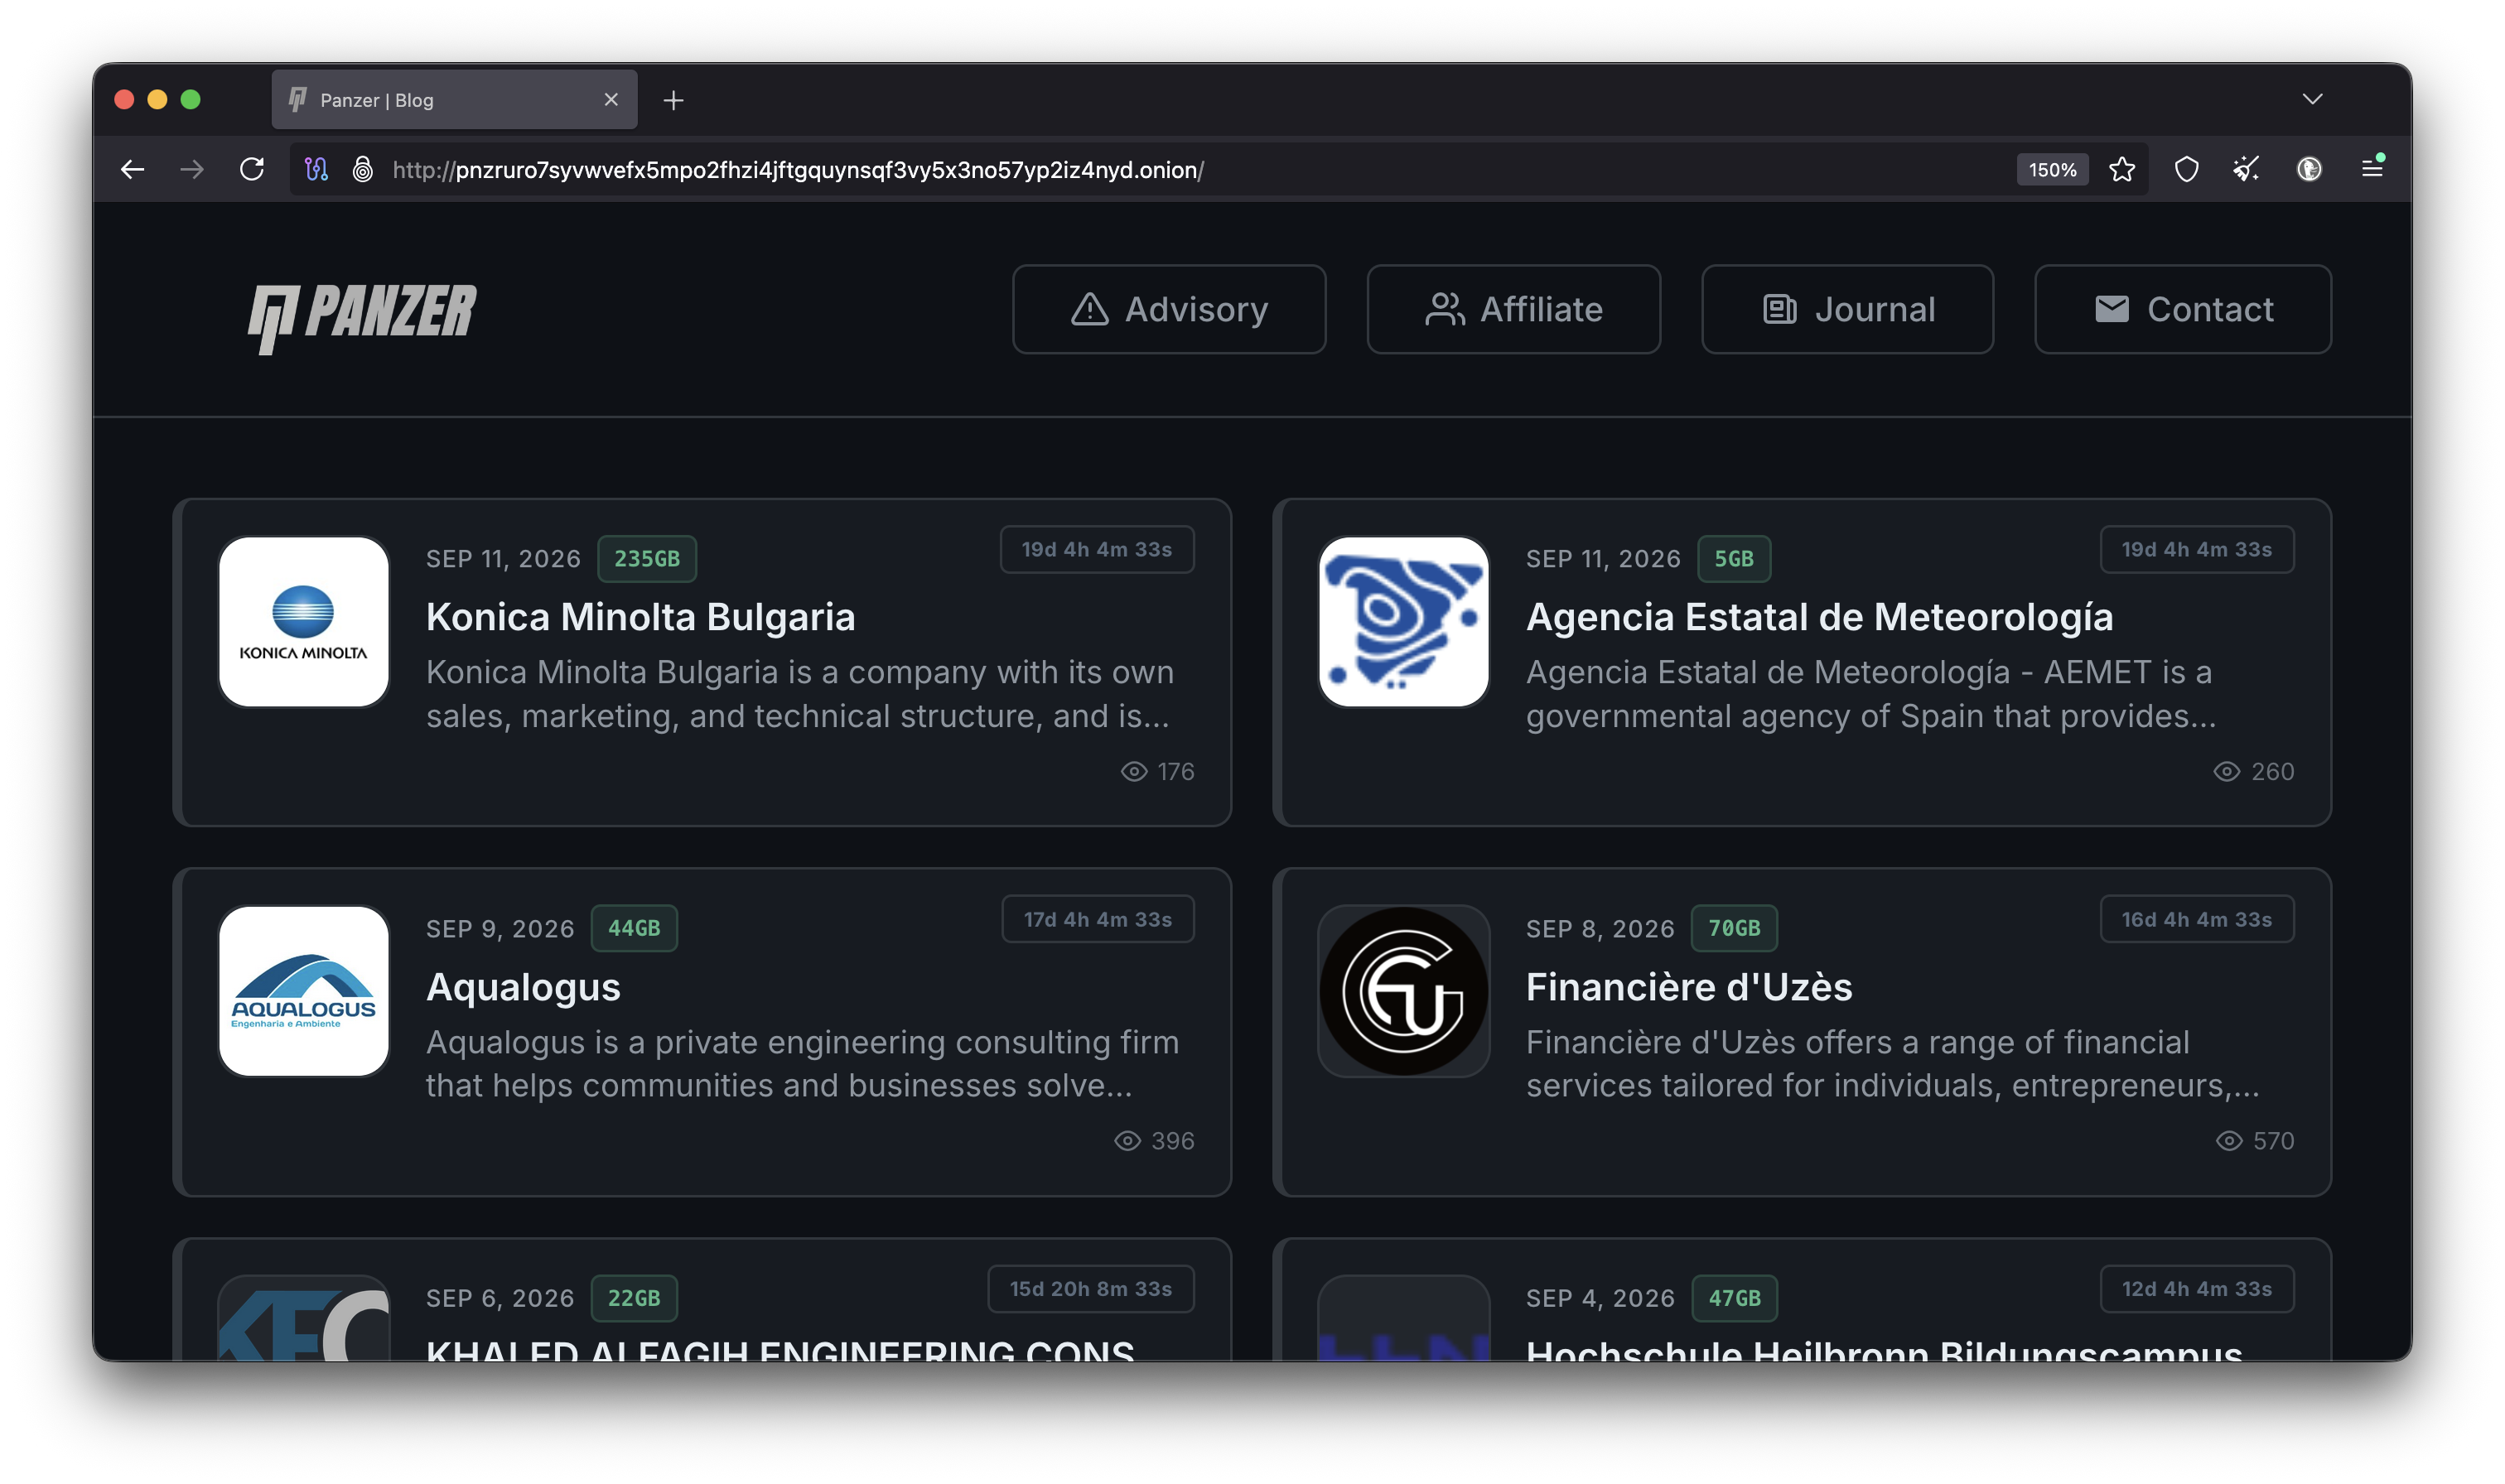Screen dimensions: 2505x1484
Task: Click the 47GB size badge
Action: [1734, 1298]
